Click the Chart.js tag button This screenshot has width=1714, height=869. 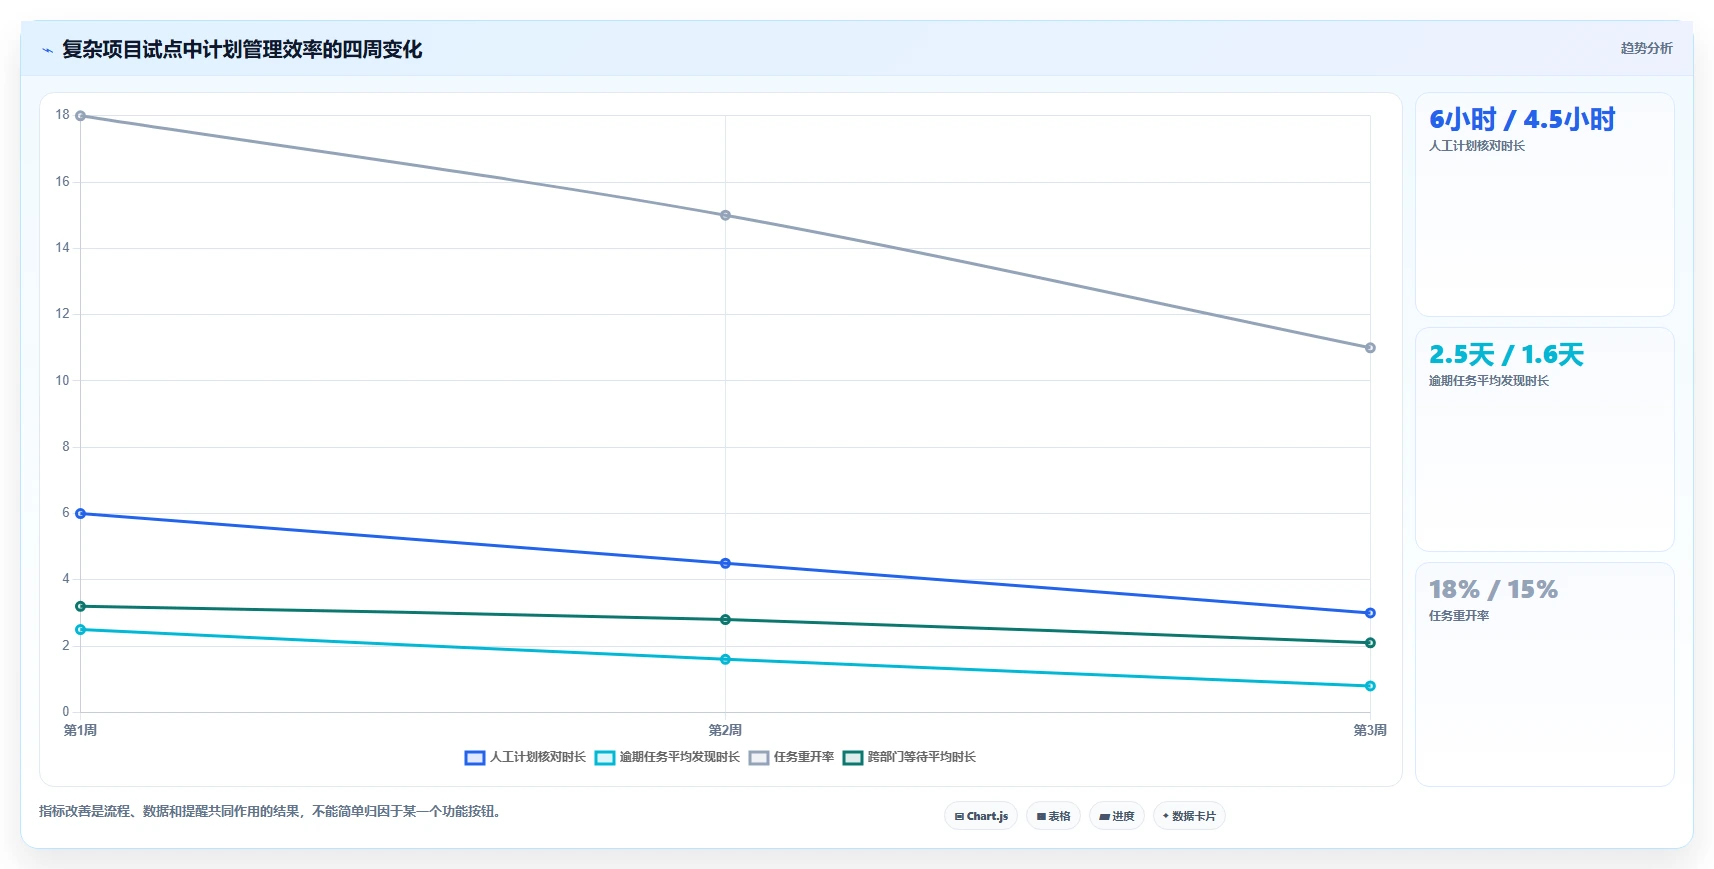[981, 816]
